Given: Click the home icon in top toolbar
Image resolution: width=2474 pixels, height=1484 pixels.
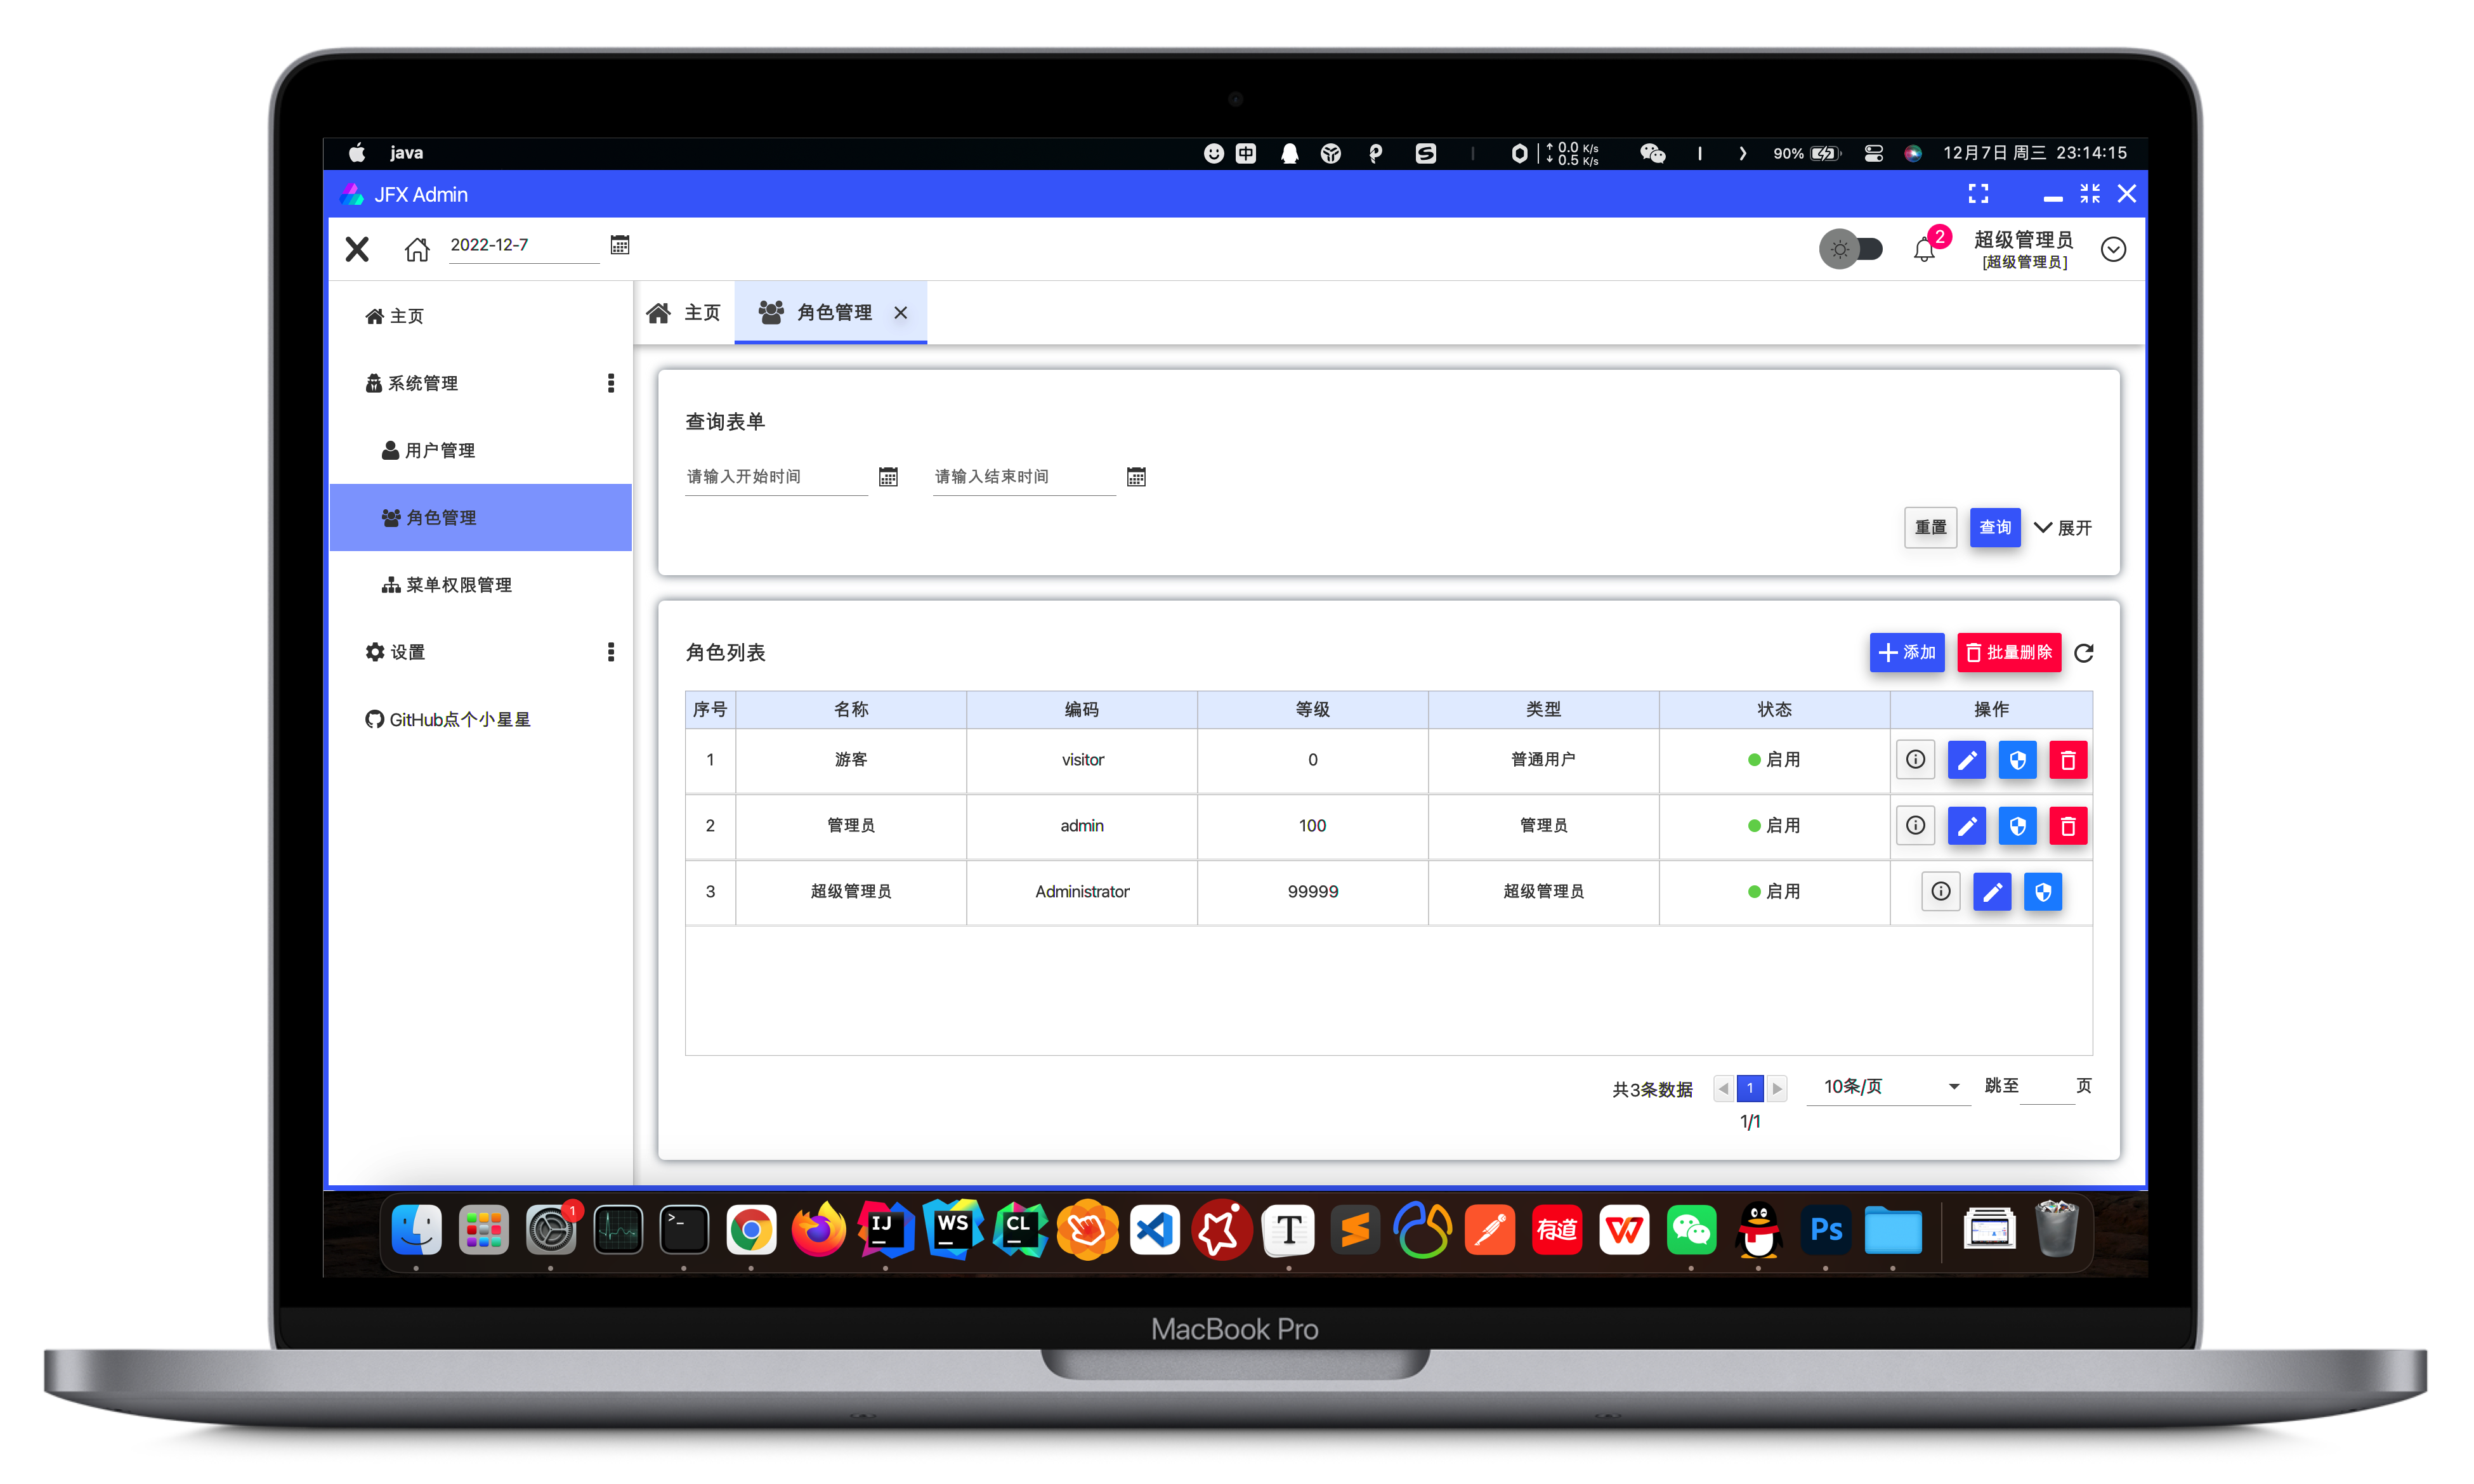Looking at the screenshot, I should click(417, 249).
